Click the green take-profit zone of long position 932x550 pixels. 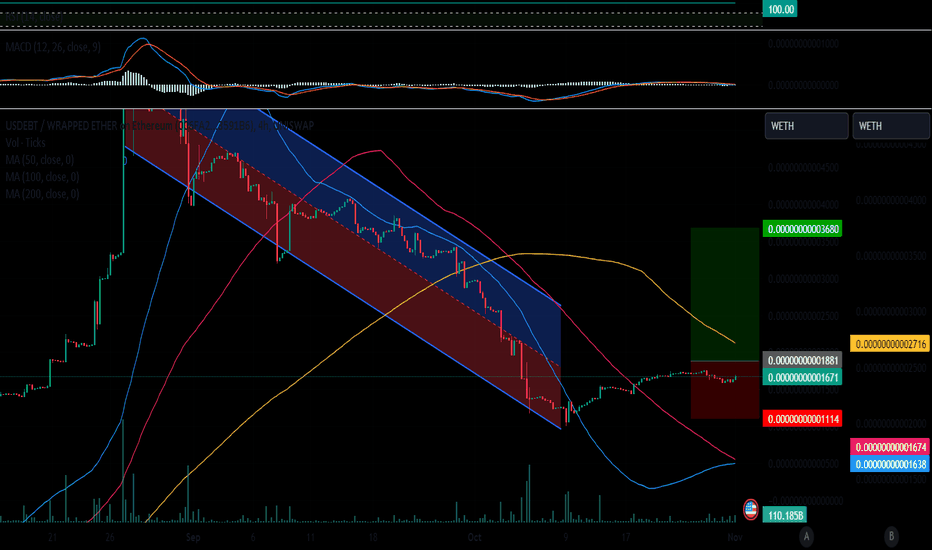point(725,294)
